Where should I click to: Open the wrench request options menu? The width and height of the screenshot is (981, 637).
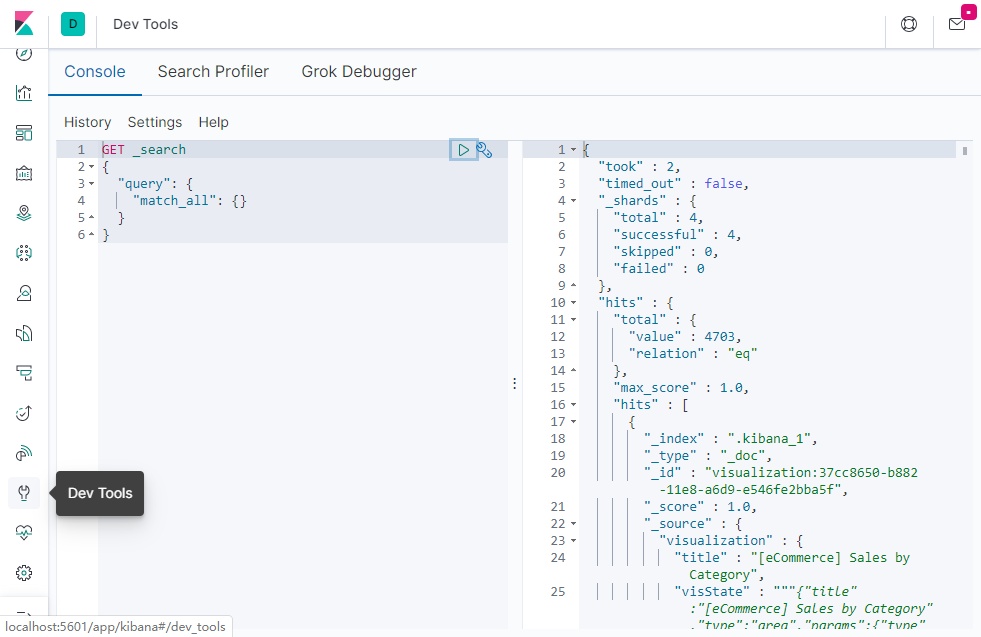(484, 150)
